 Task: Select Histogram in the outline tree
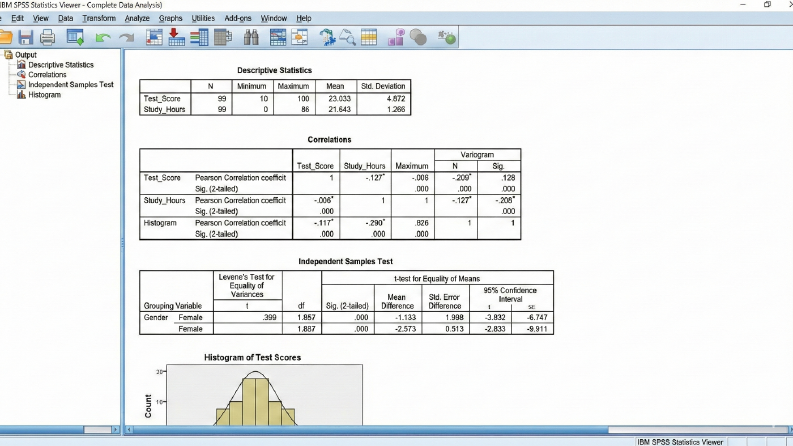[45, 95]
